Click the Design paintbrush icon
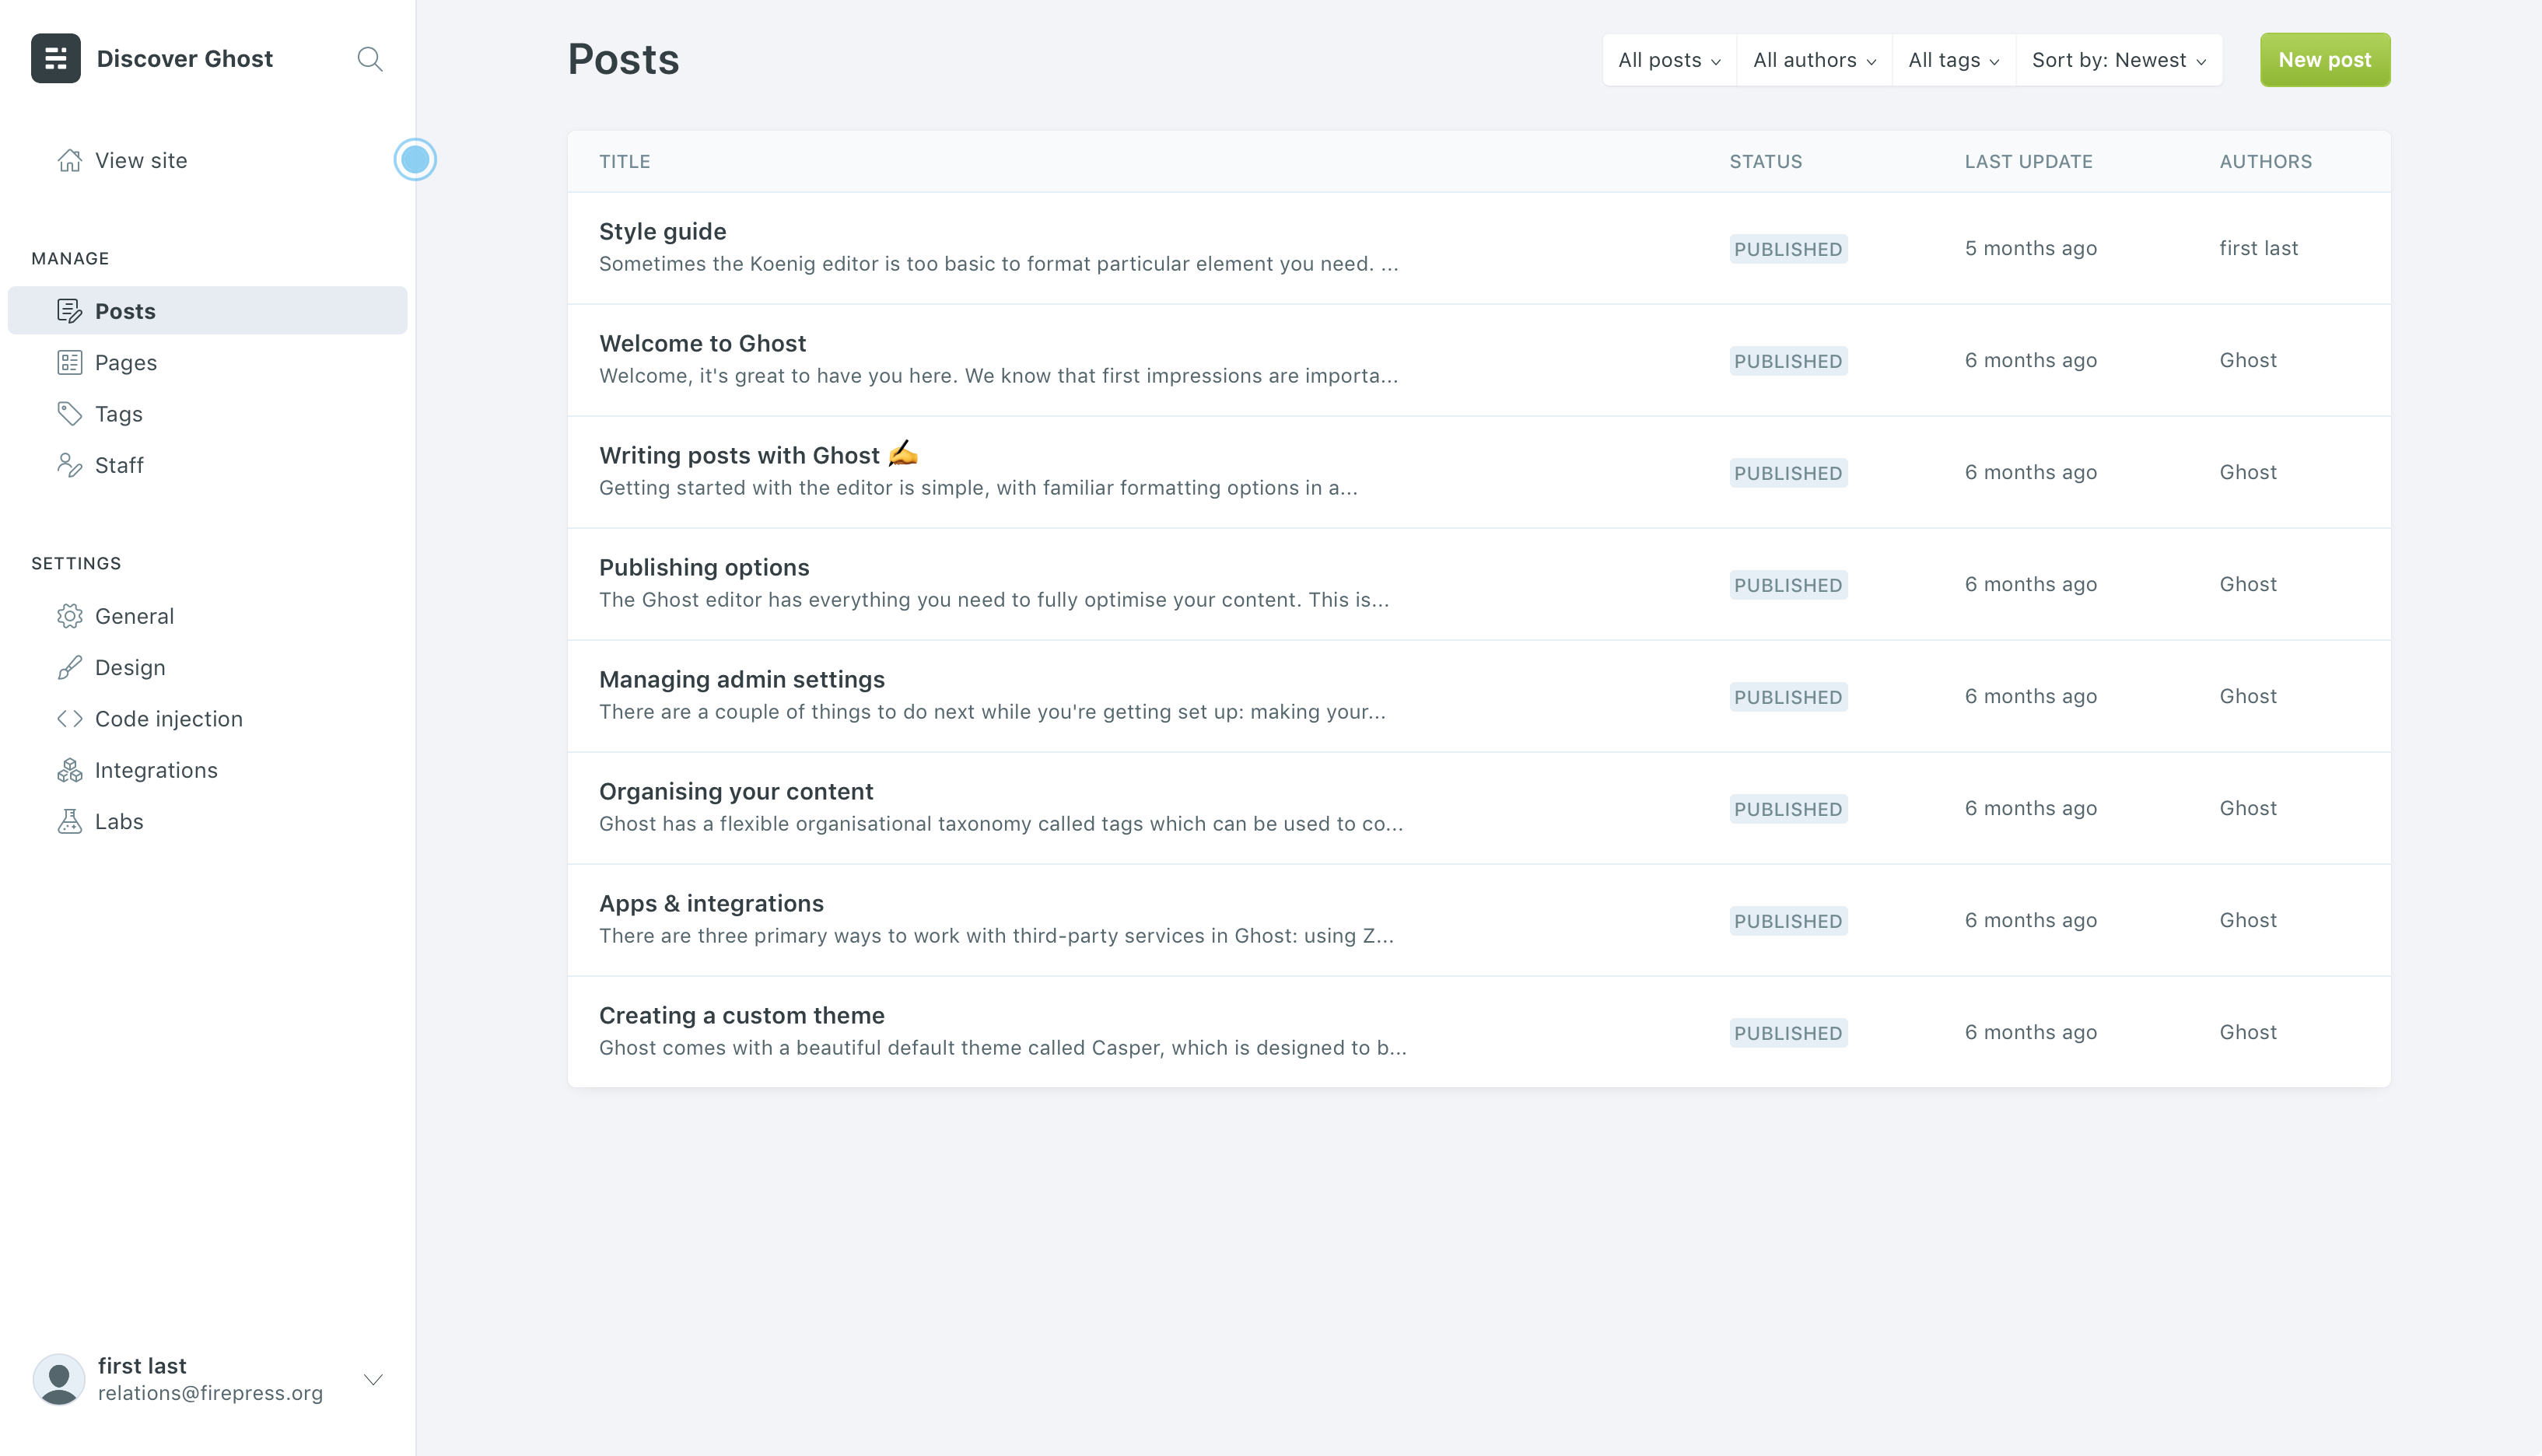The height and width of the screenshot is (1456, 2542). pos(69,667)
